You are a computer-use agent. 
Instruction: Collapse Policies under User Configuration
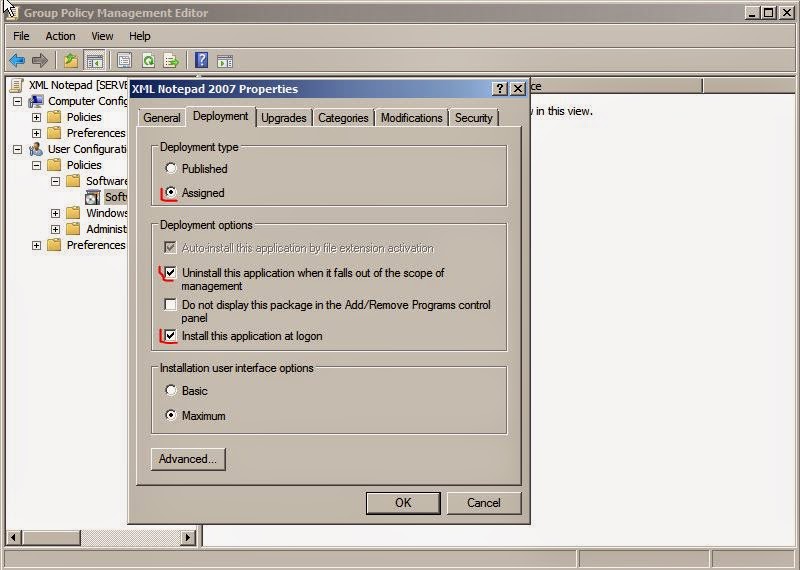tap(36, 165)
